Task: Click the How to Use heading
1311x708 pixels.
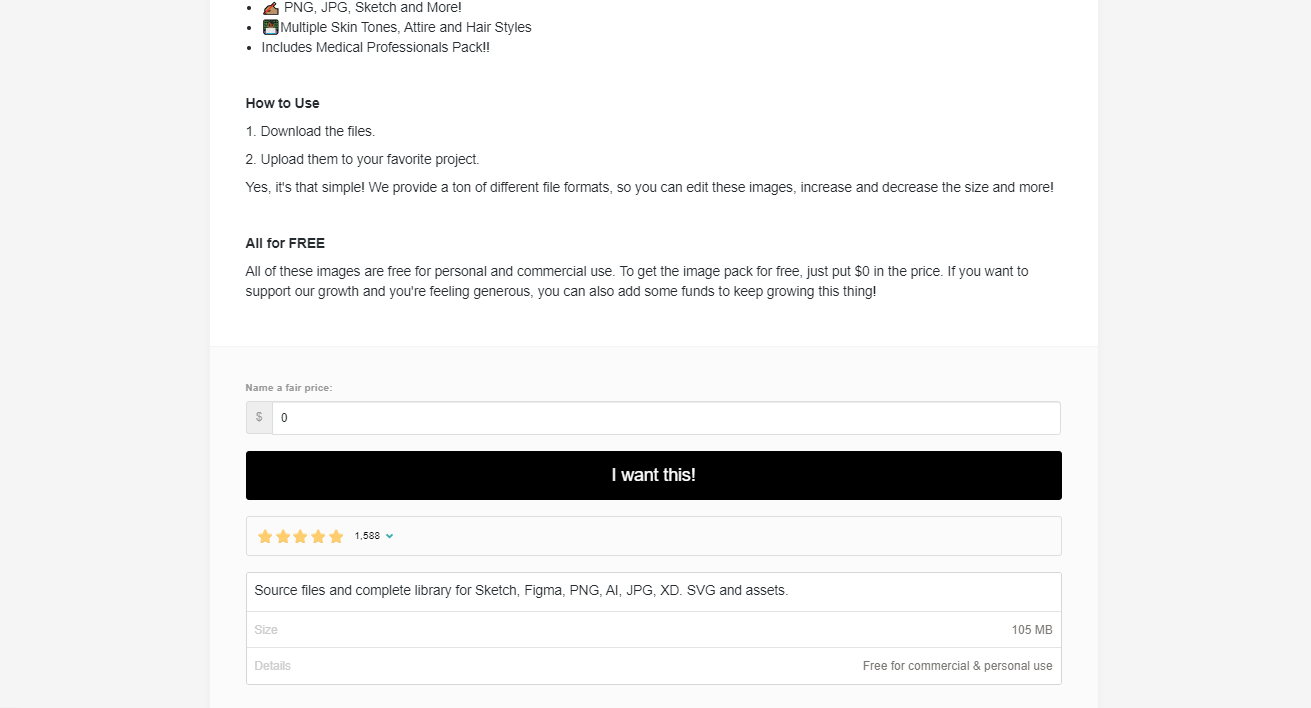Action: click(283, 103)
